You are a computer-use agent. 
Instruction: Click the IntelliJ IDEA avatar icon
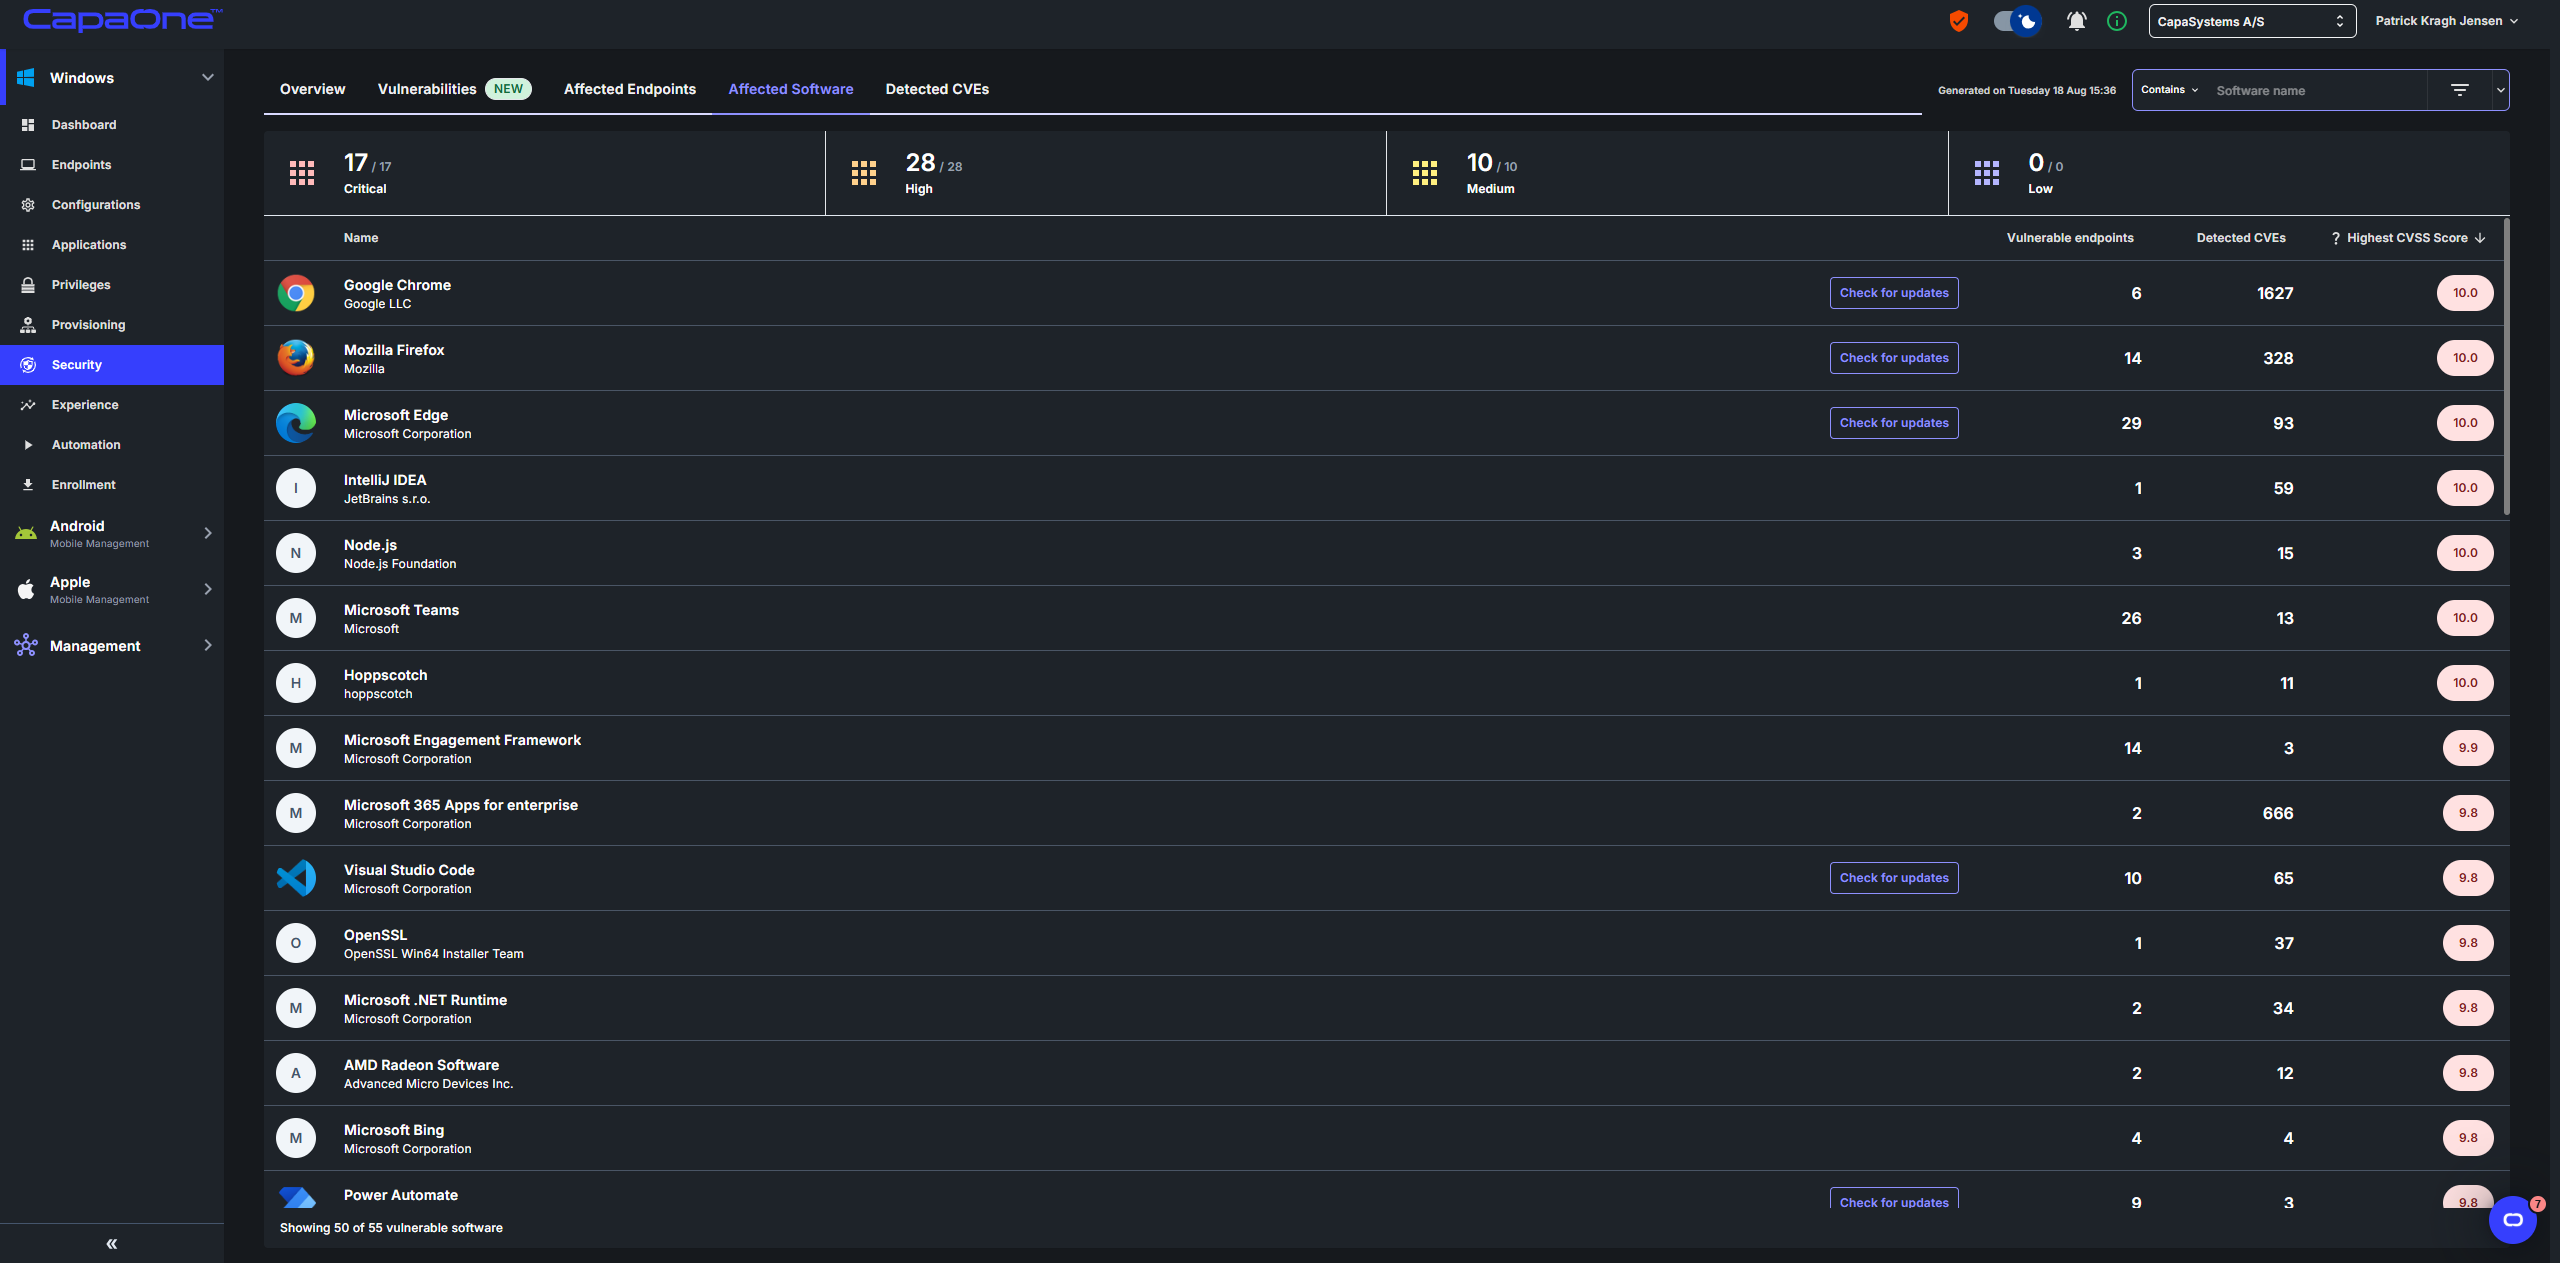click(296, 488)
